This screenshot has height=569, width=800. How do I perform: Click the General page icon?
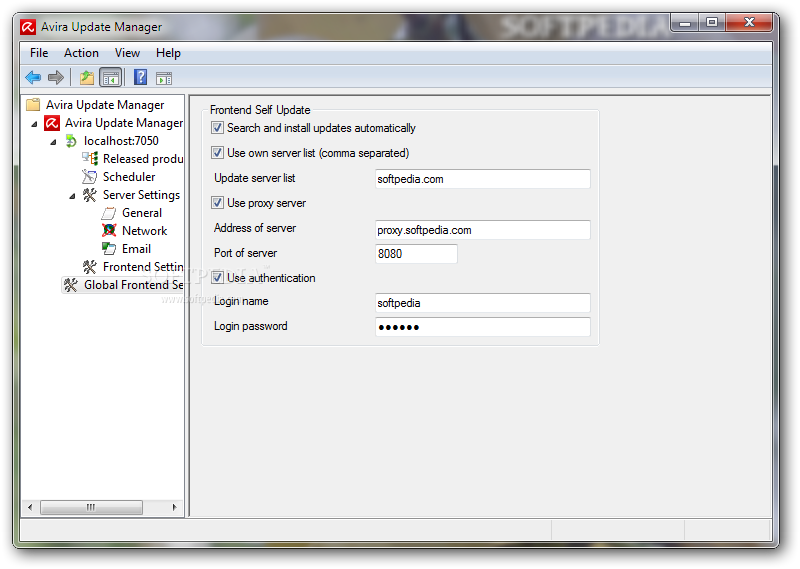click(x=109, y=213)
